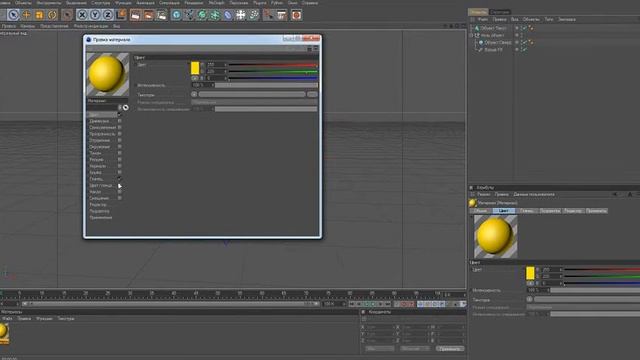The width and height of the screenshot is (640, 360).
Task: Open the middle dropdown in coordinates panel bottom
Action: (x=415, y=349)
